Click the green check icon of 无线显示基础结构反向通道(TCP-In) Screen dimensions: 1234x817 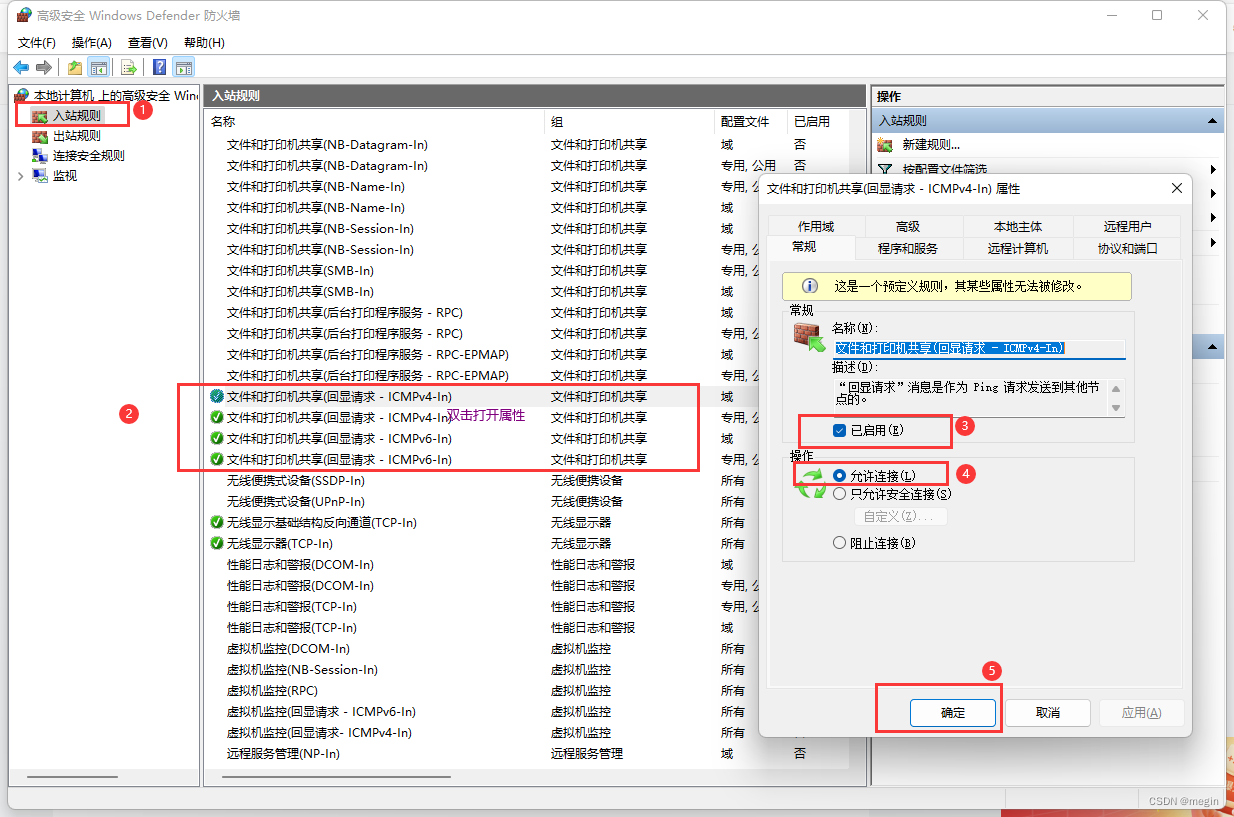(217, 523)
